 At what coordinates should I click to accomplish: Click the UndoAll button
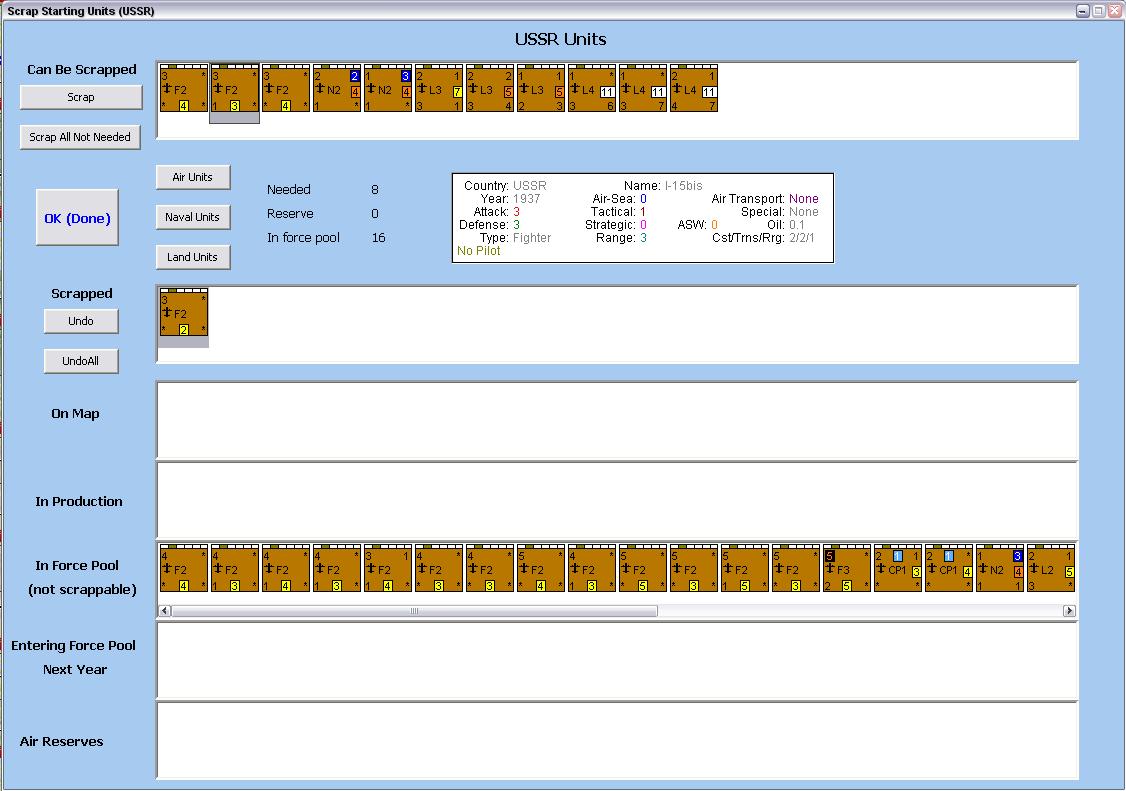(81, 361)
